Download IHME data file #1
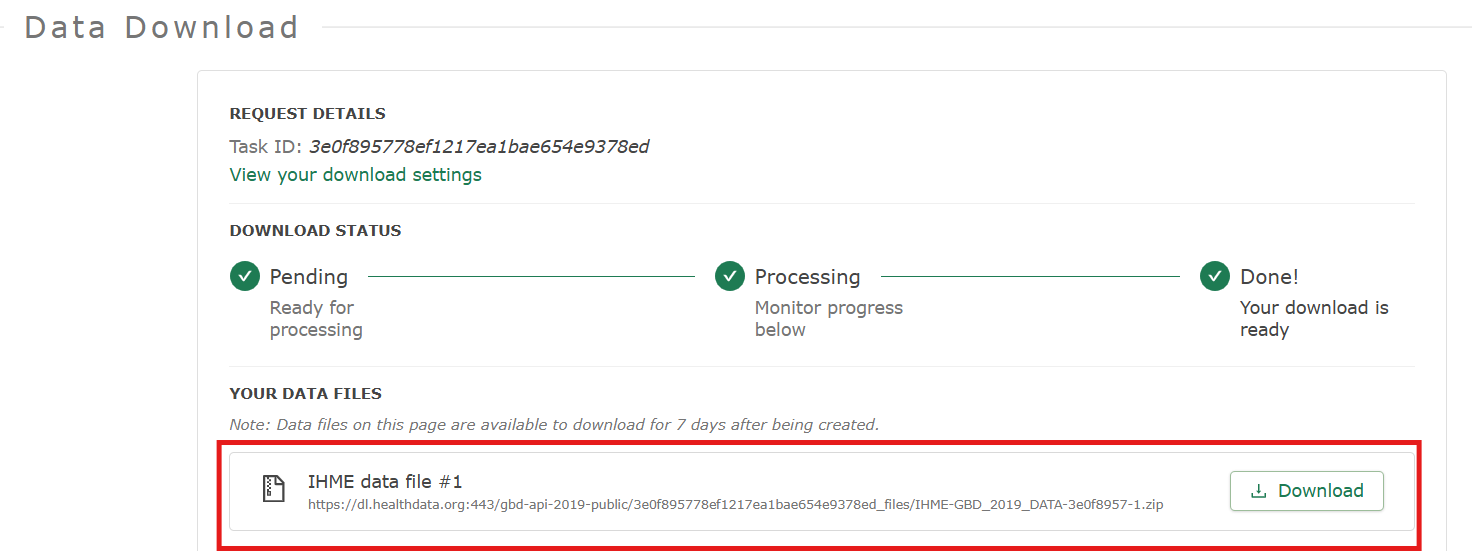Screen dimensions: 1472x551 pos(1306,491)
